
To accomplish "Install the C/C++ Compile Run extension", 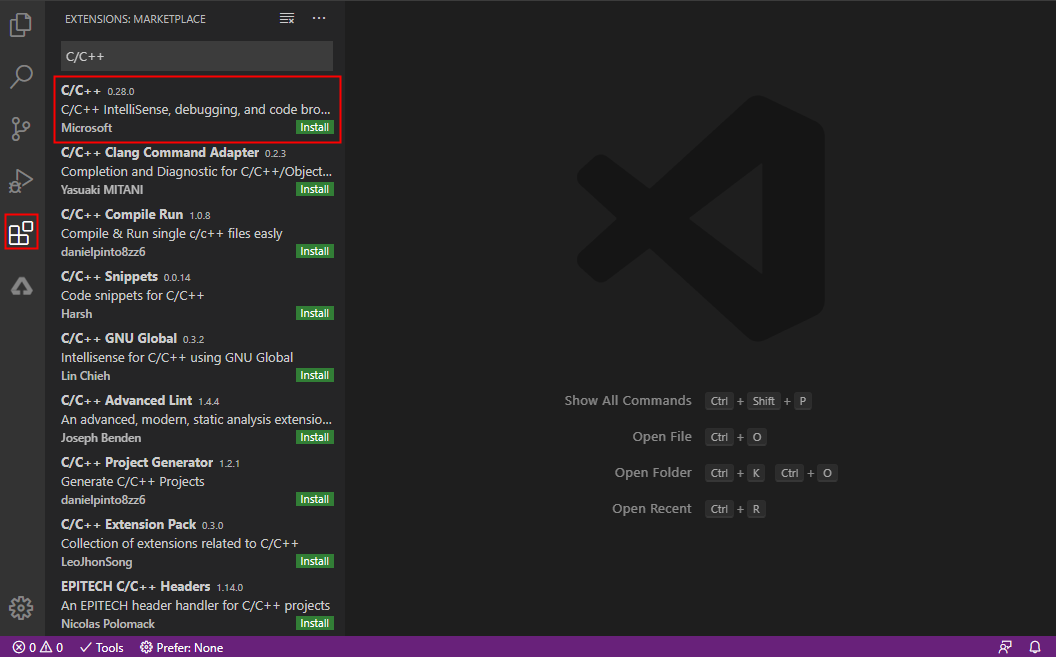I will 314,251.
